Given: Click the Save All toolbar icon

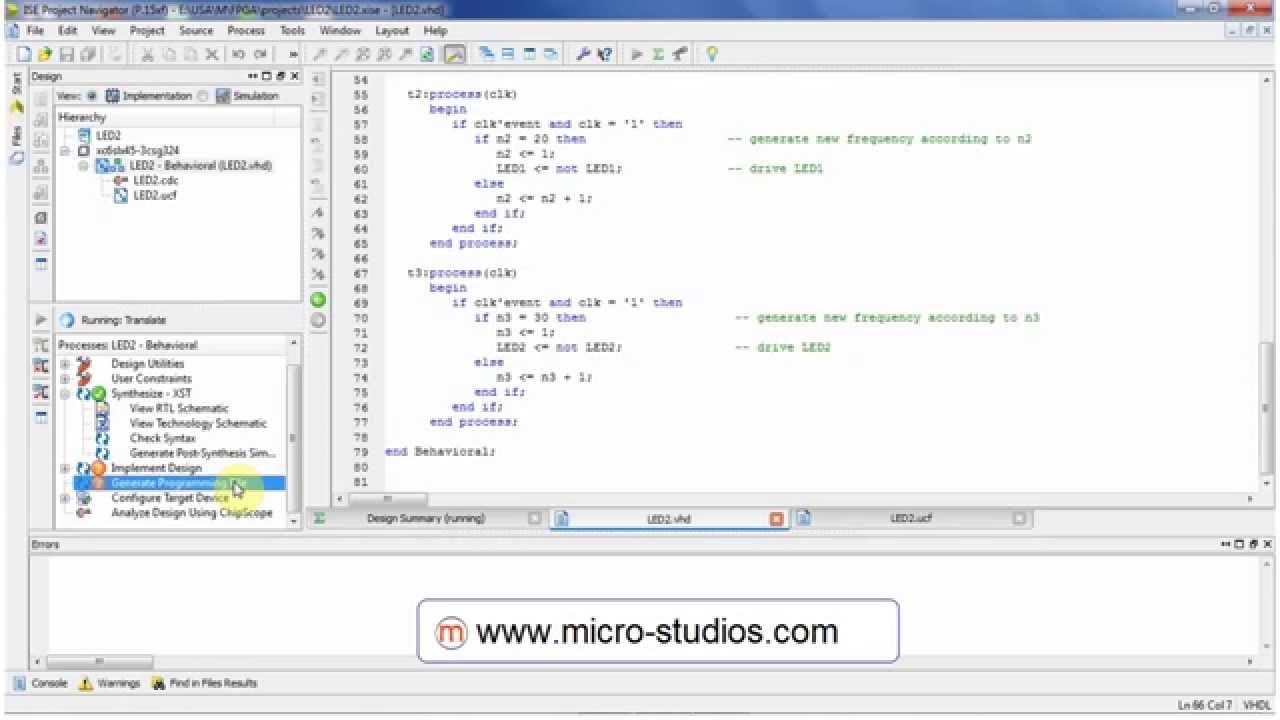Looking at the screenshot, I should pos(88,54).
